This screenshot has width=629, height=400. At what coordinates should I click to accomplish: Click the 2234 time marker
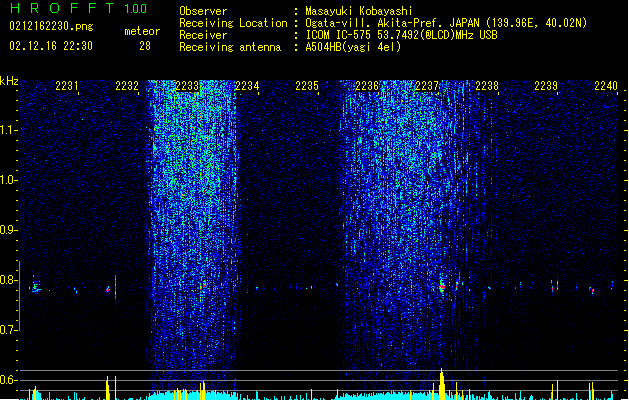tap(247, 86)
